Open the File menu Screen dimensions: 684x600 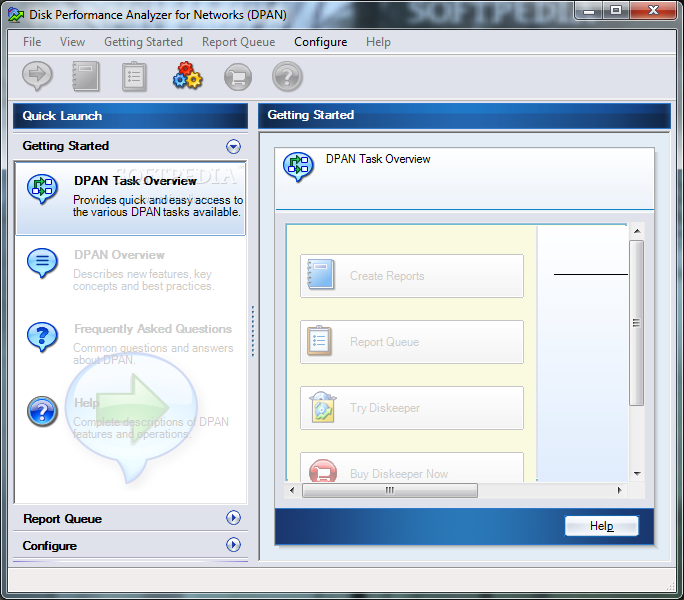(x=32, y=42)
